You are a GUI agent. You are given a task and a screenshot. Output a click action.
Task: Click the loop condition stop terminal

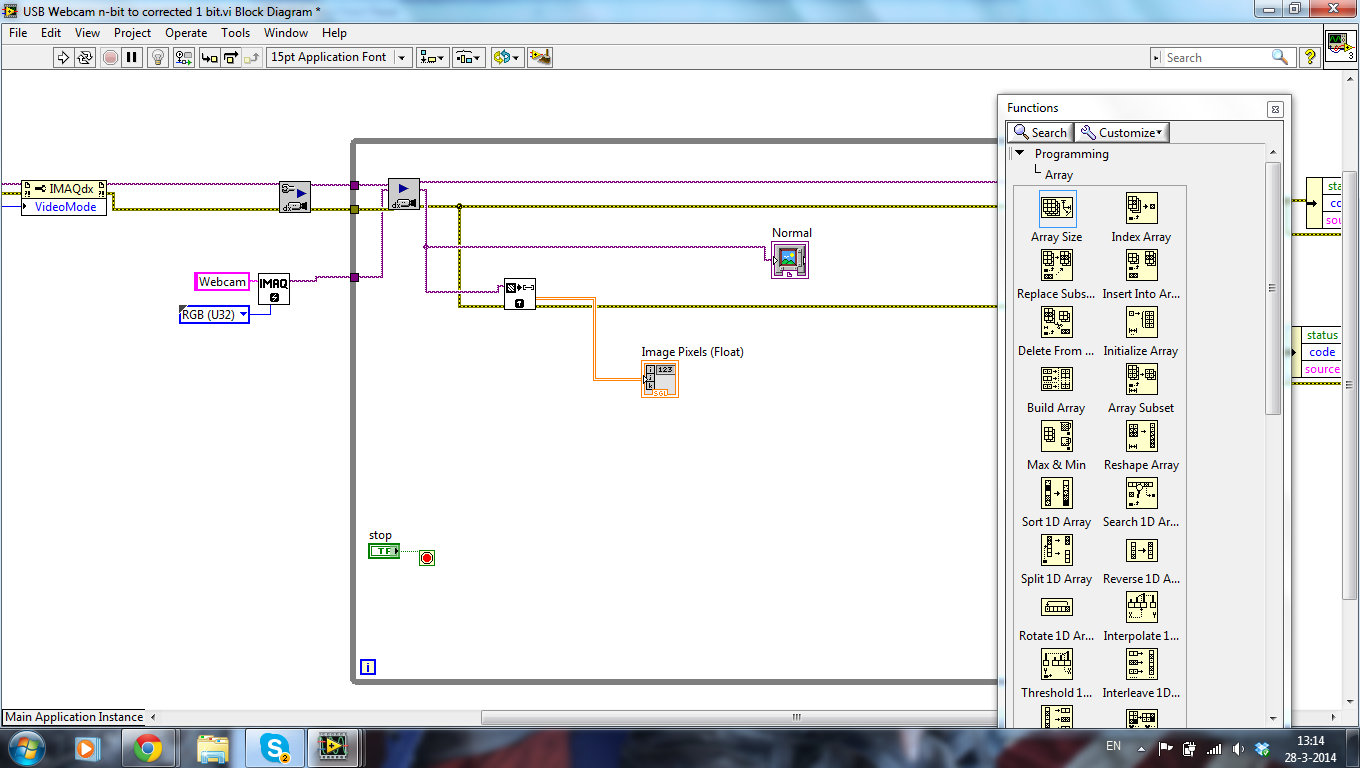(x=427, y=558)
